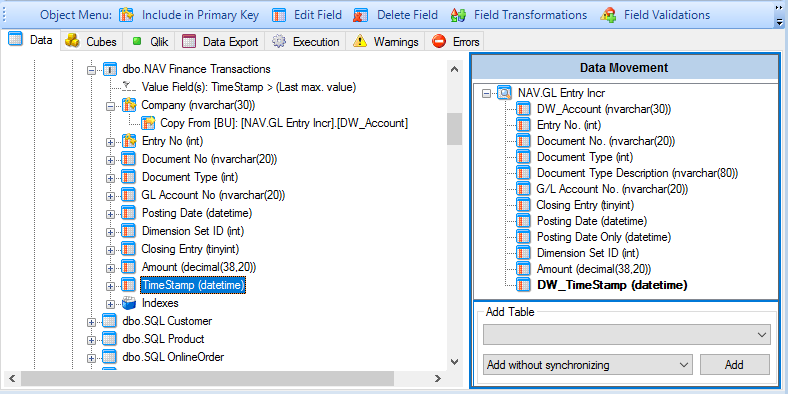This screenshot has width=788, height=394.
Task: Expand the Document No field node
Action: pyautogui.click(x=110, y=160)
